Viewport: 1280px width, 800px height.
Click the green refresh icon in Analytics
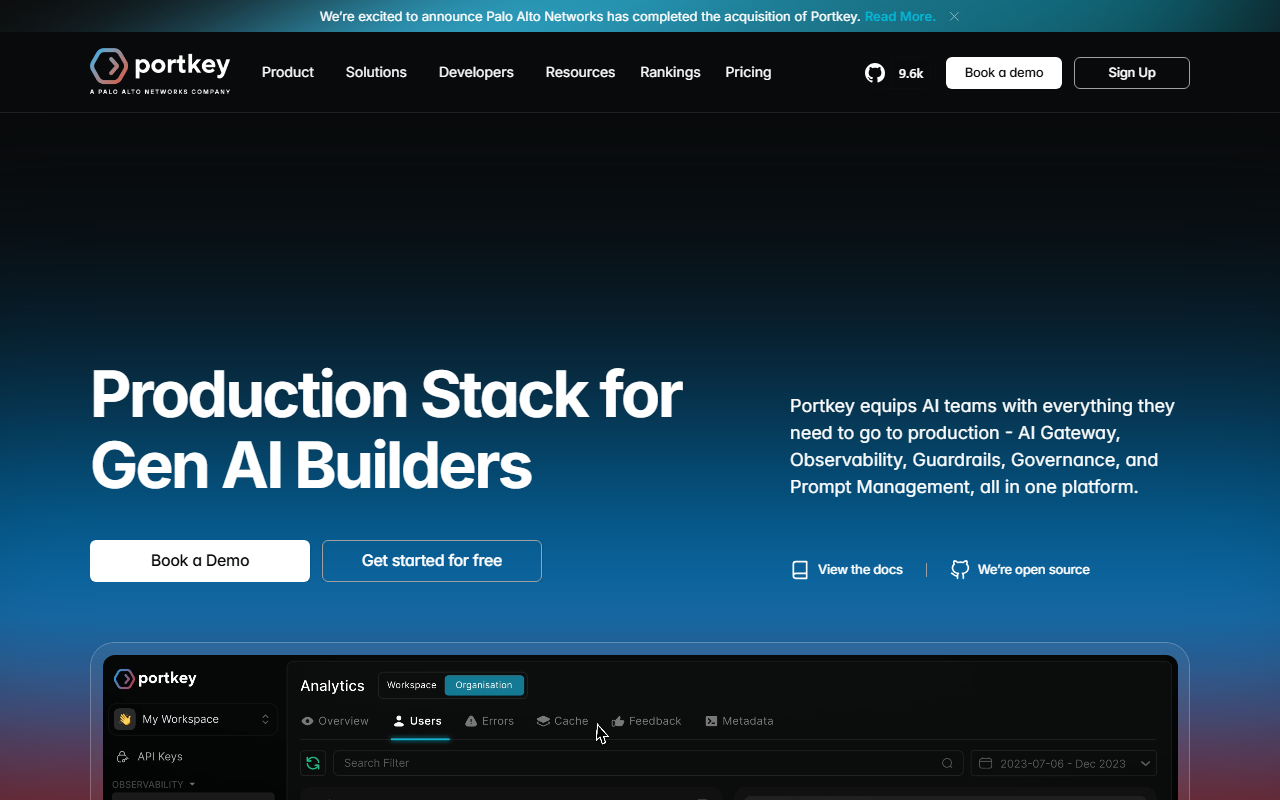[x=313, y=763]
